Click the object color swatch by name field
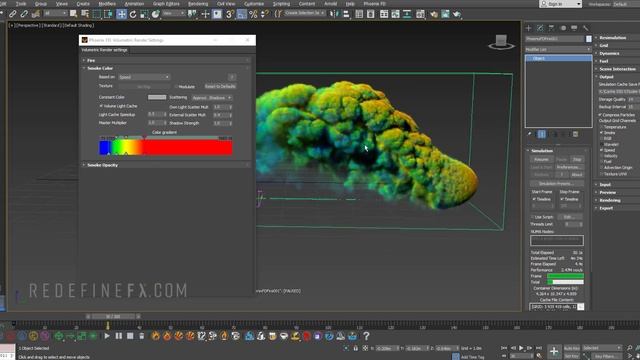Image resolution: width=640 pixels, height=360 pixels. (589, 39)
